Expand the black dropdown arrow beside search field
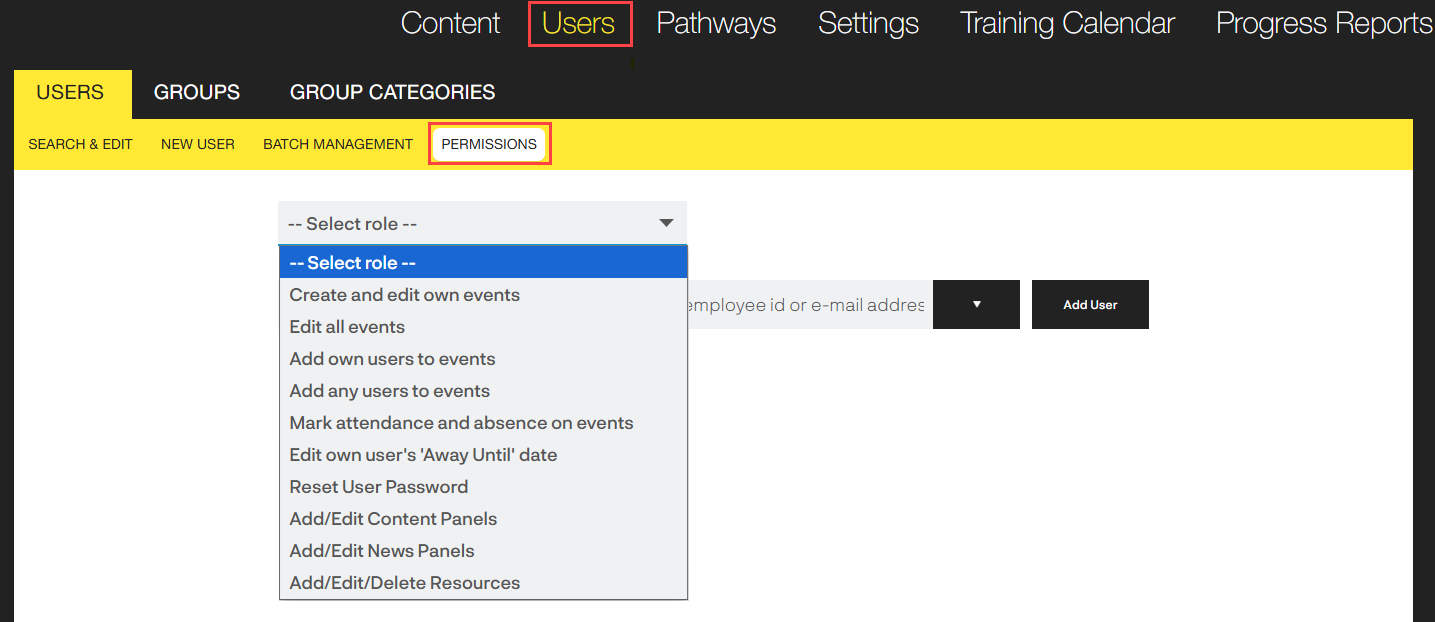Image resolution: width=1435 pixels, height=622 pixels. point(976,305)
